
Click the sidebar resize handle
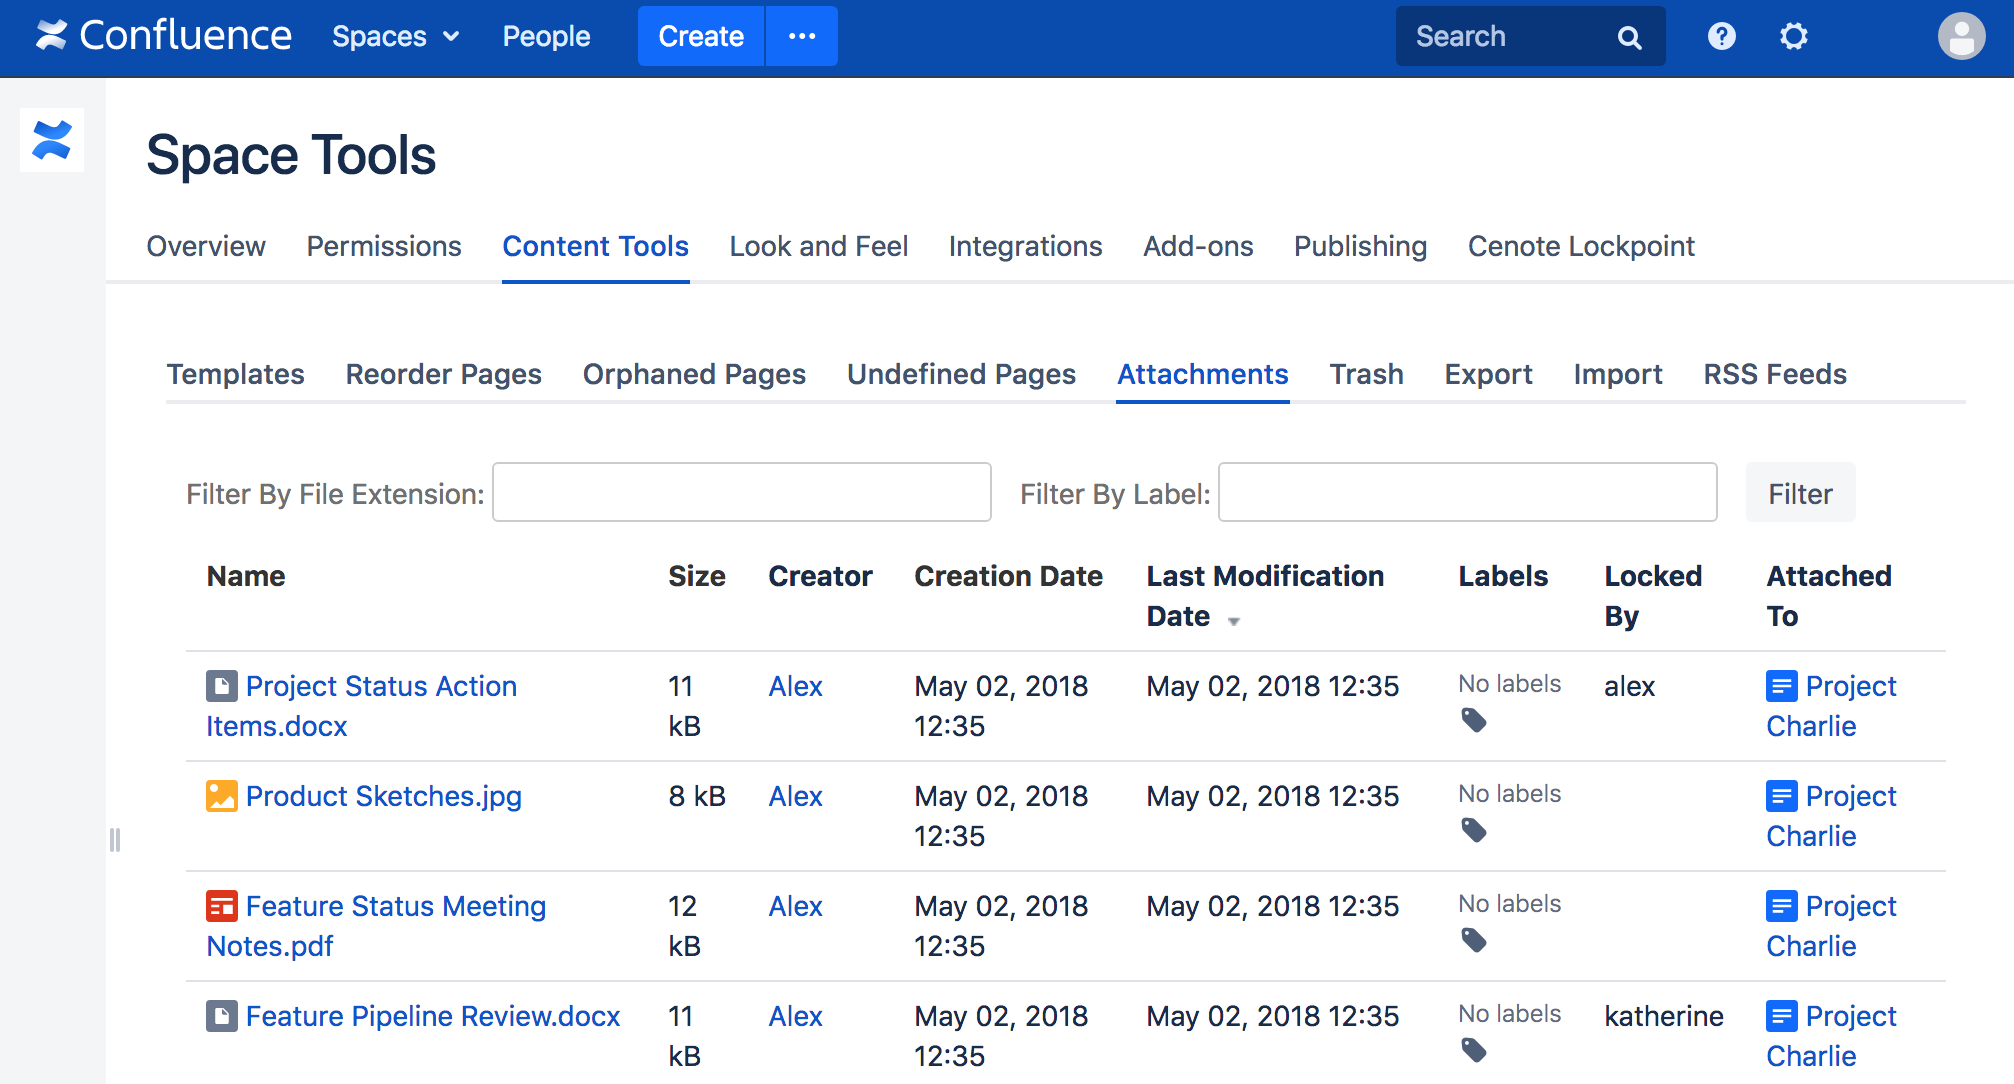click(x=115, y=840)
